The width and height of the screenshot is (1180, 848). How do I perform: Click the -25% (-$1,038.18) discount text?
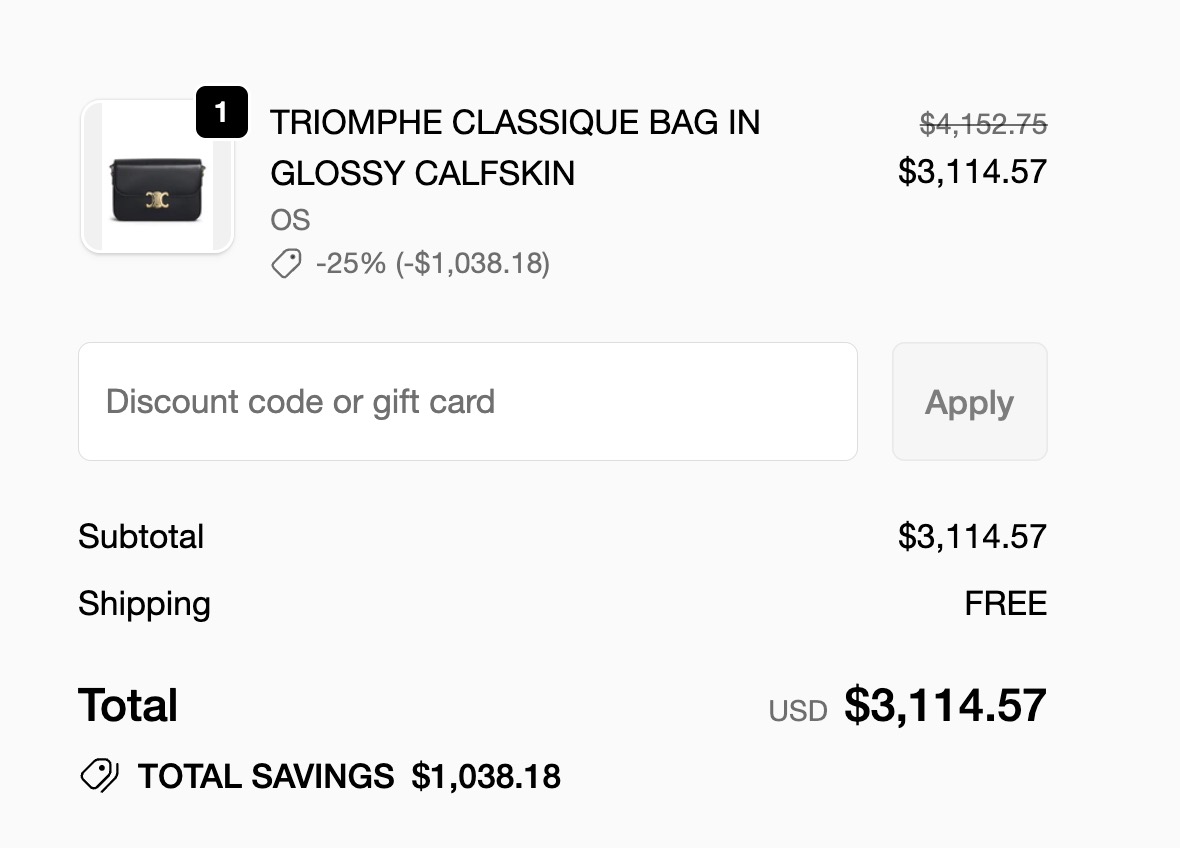pos(432,264)
